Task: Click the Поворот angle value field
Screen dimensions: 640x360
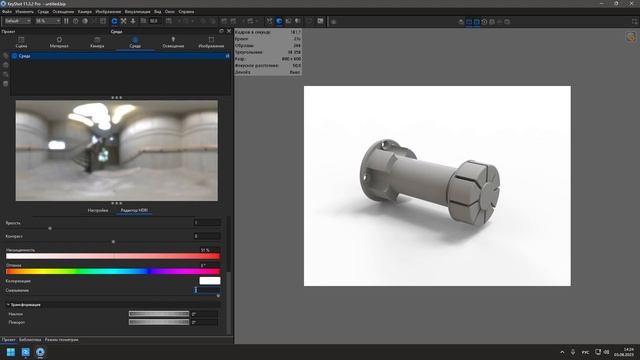Action: 204,322
